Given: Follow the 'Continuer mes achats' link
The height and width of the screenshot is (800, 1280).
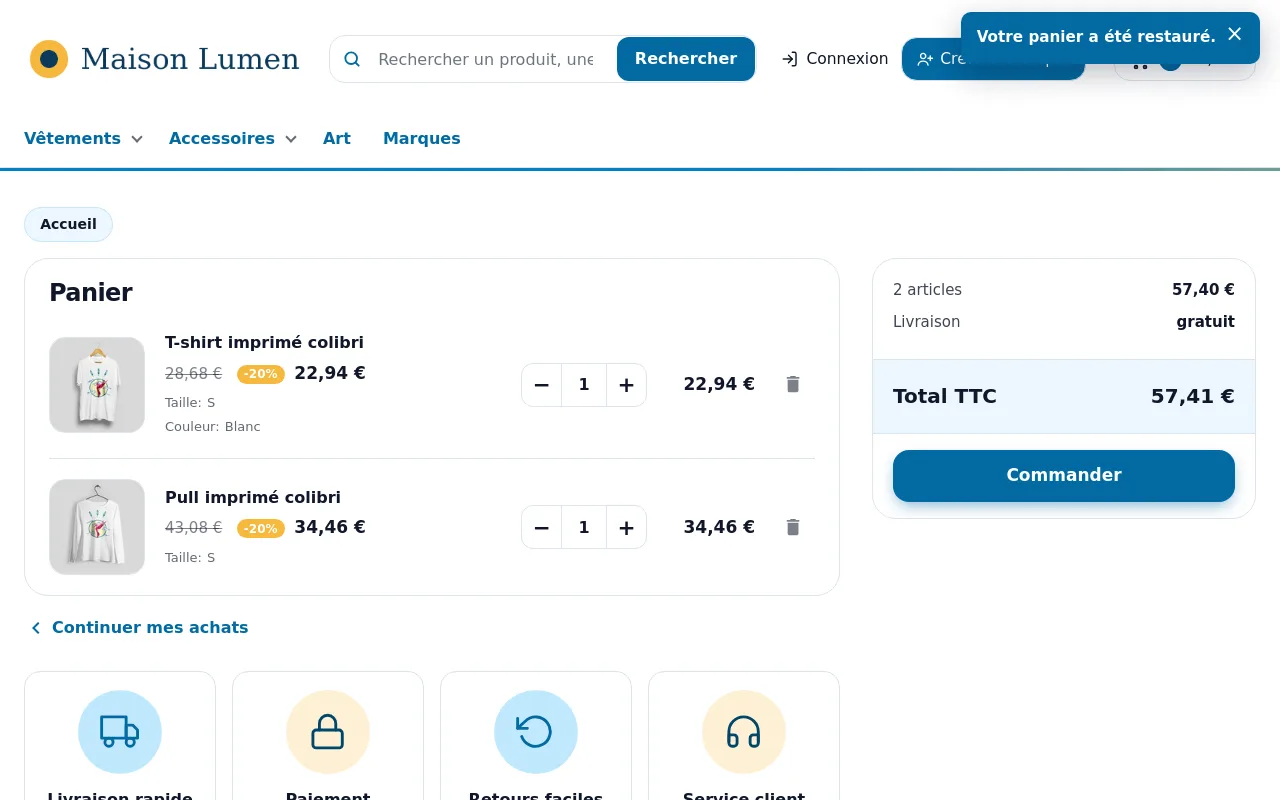Looking at the screenshot, I should [138, 627].
